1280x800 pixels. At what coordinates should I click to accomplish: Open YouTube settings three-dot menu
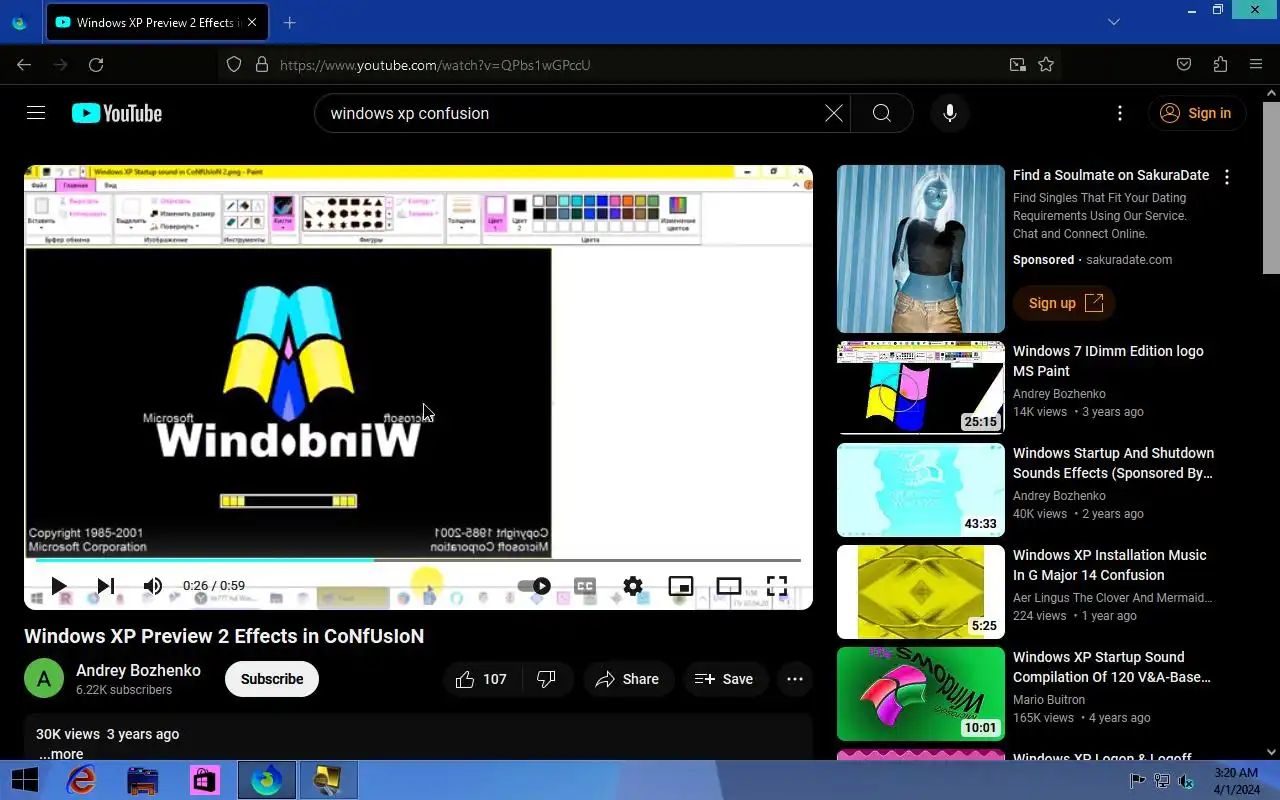pyautogui.click(x=1120, y=113)
